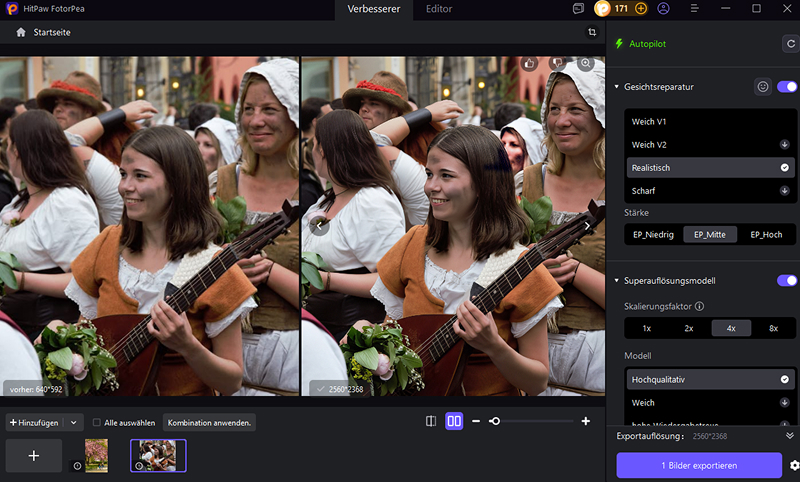Open the Hinzufügen dropdown arrow

coord(74,422)
